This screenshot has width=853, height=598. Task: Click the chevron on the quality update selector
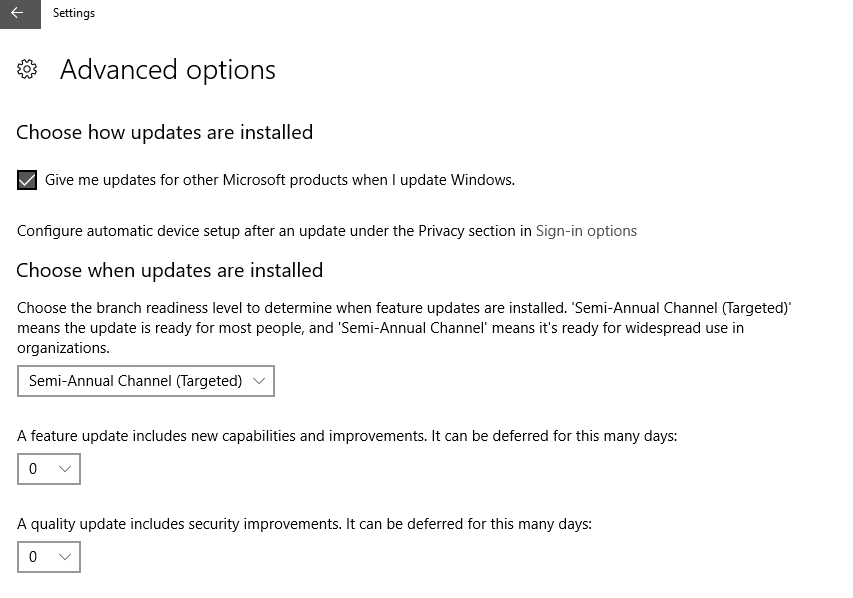pos(63,557)
